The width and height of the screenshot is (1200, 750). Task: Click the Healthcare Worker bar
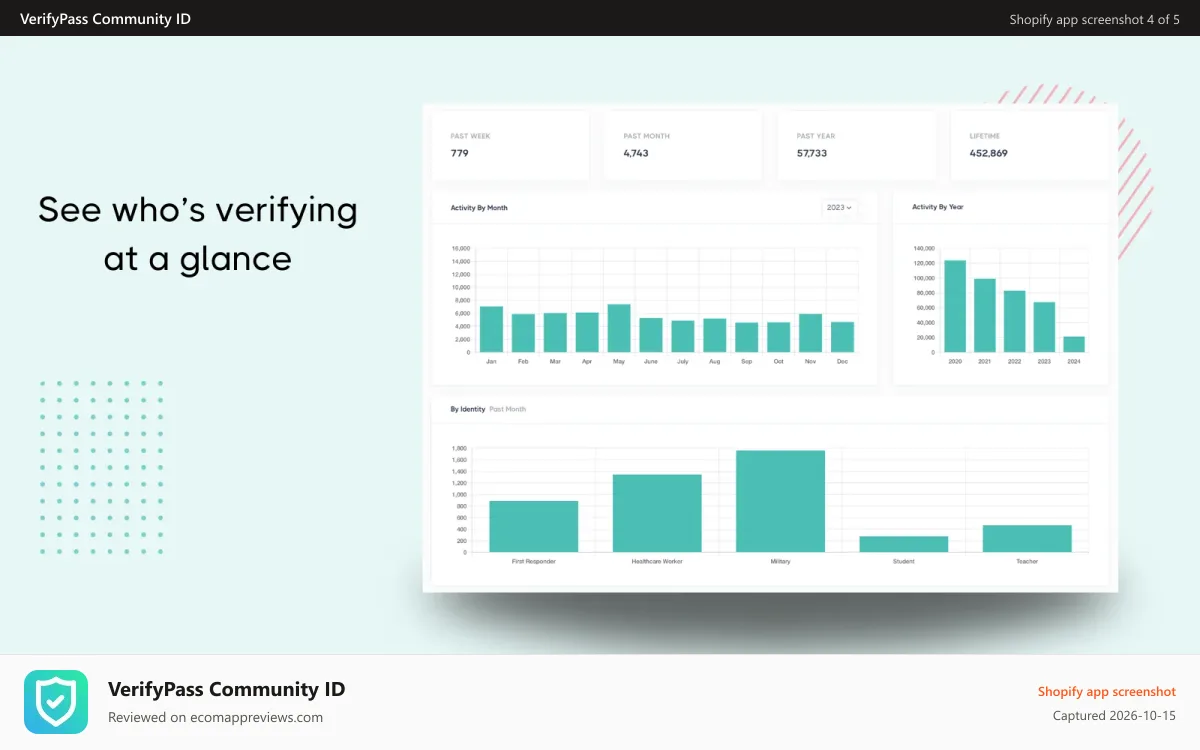tap(657, 513)
